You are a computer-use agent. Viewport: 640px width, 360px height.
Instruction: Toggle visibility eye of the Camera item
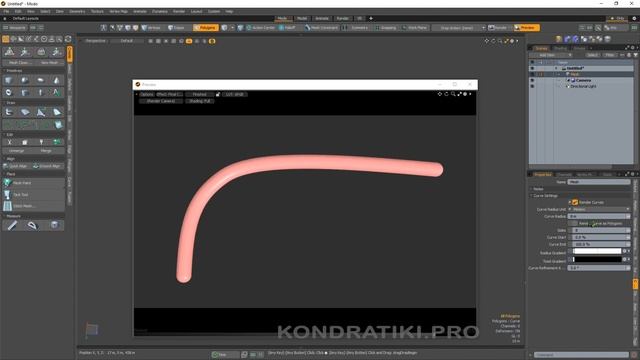point(532,80)
